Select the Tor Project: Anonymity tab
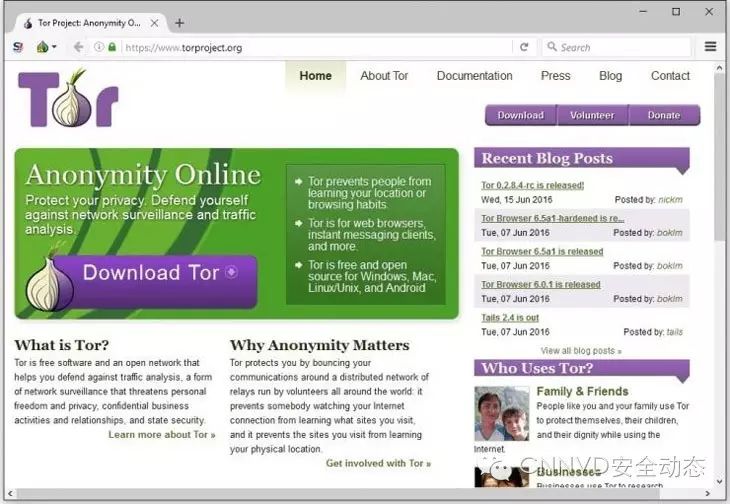Image resolution: width=730 pixels, height=504 pixels. point(90,23)
